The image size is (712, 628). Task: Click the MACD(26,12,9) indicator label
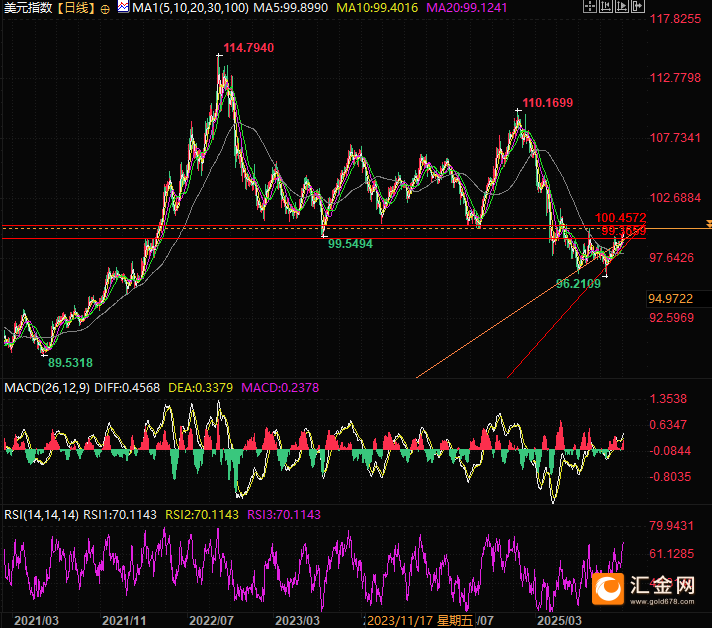coord(47,388)
